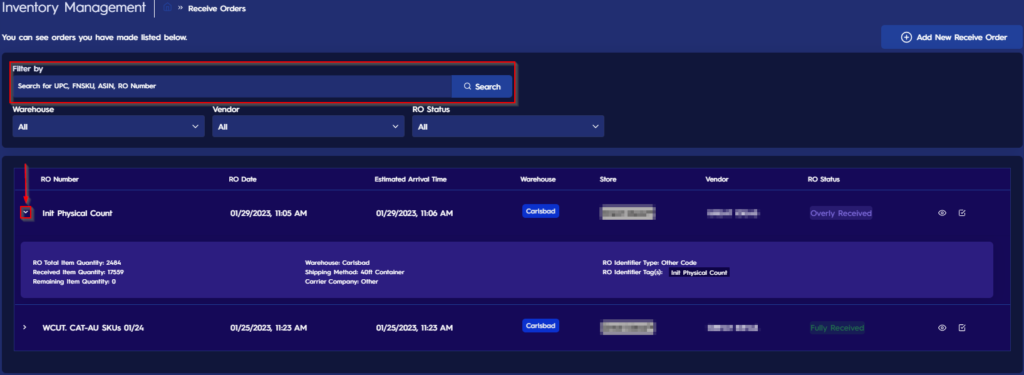Sort by RO Date column header
Image resolution: width=1024 pixels, height=375 pixels.
[x=242, y=179]
